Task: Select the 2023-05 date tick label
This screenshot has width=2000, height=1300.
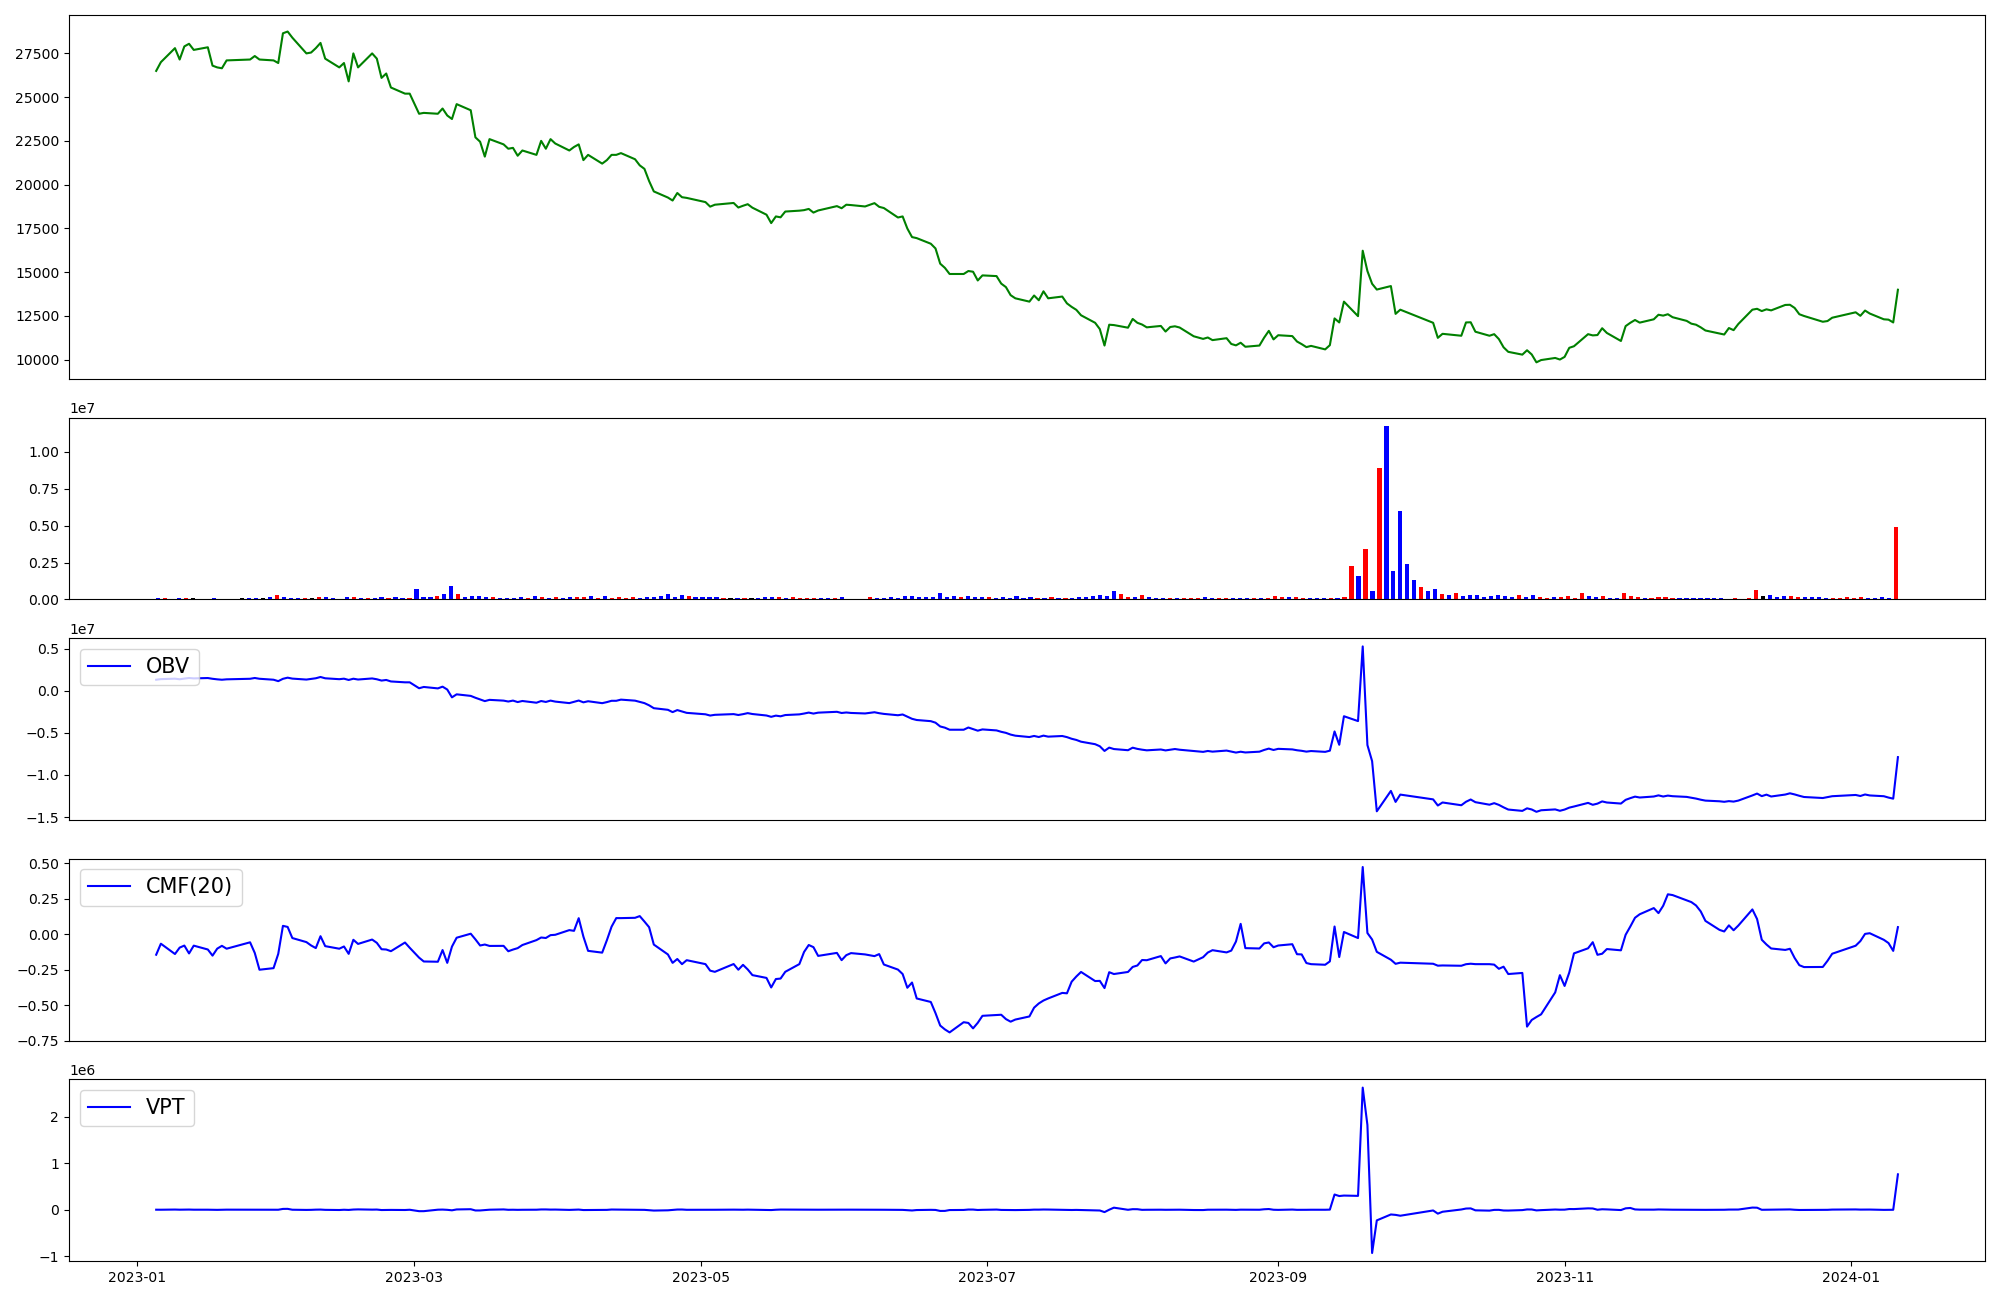Action: pos(701,1277)
